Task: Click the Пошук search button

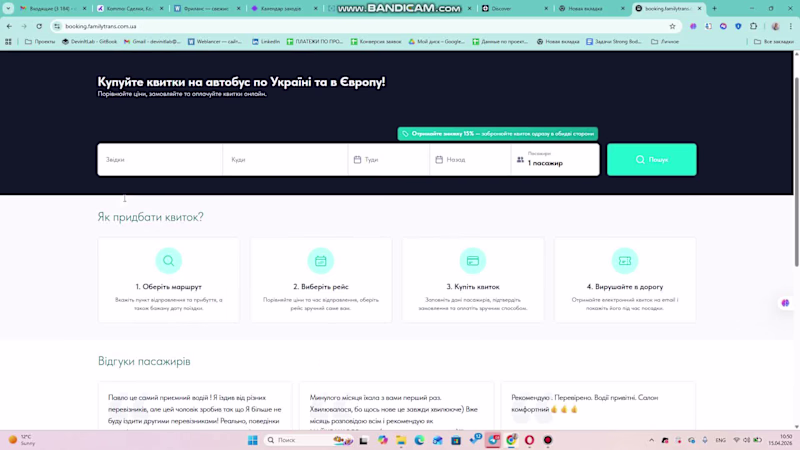Action: 652,160
